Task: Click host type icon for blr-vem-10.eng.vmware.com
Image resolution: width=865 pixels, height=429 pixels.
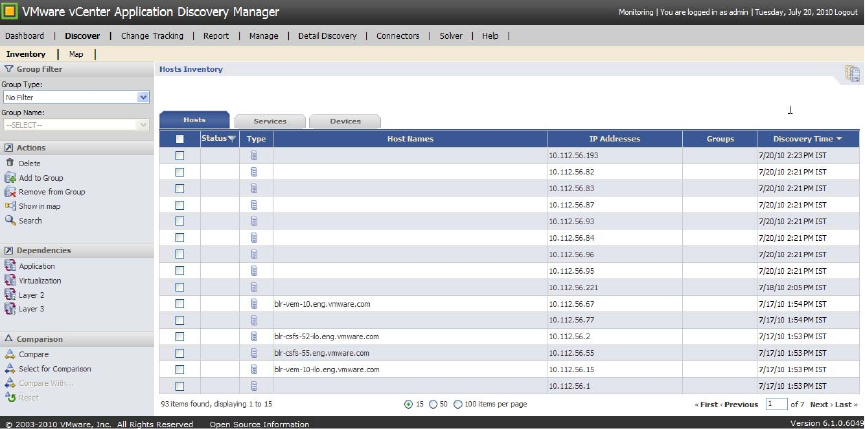Action: click(x=254, y=304)
